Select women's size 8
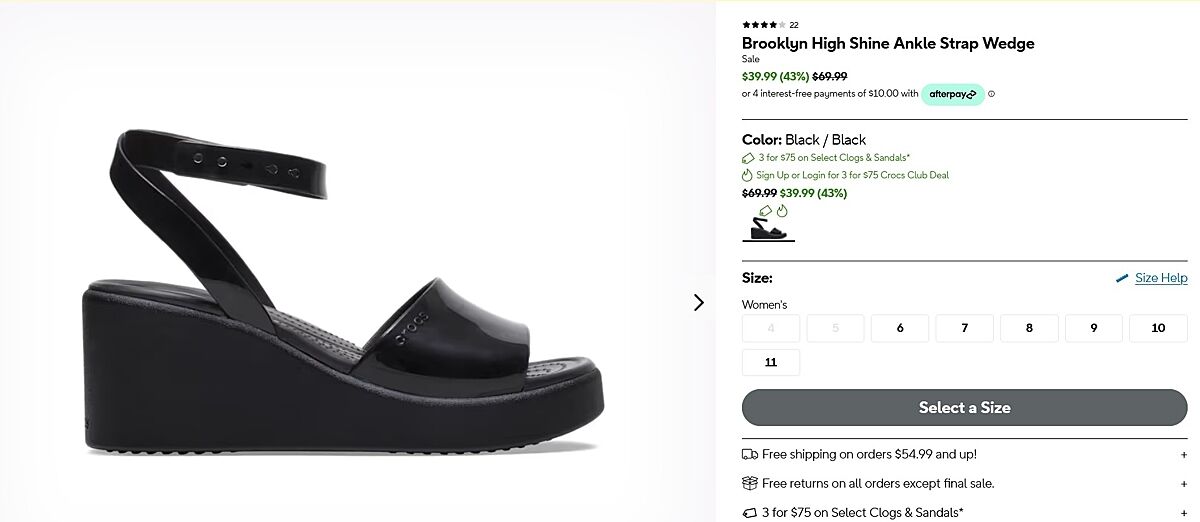The image size is (1200, 522). pos(1029,328)
